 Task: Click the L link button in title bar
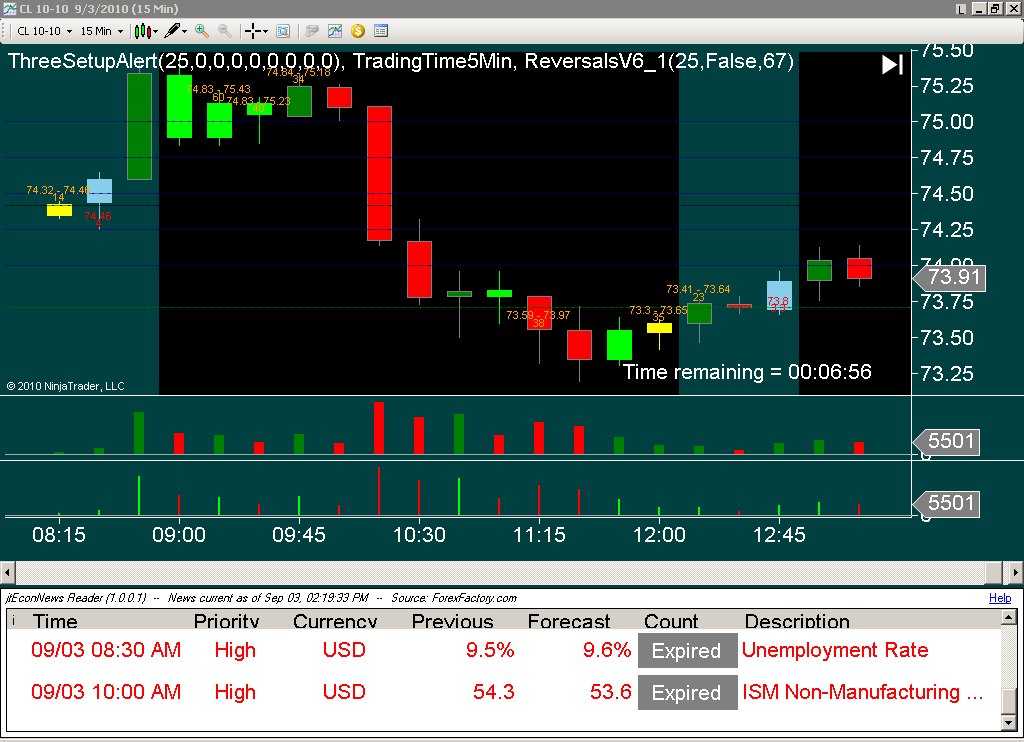(960, 8)
